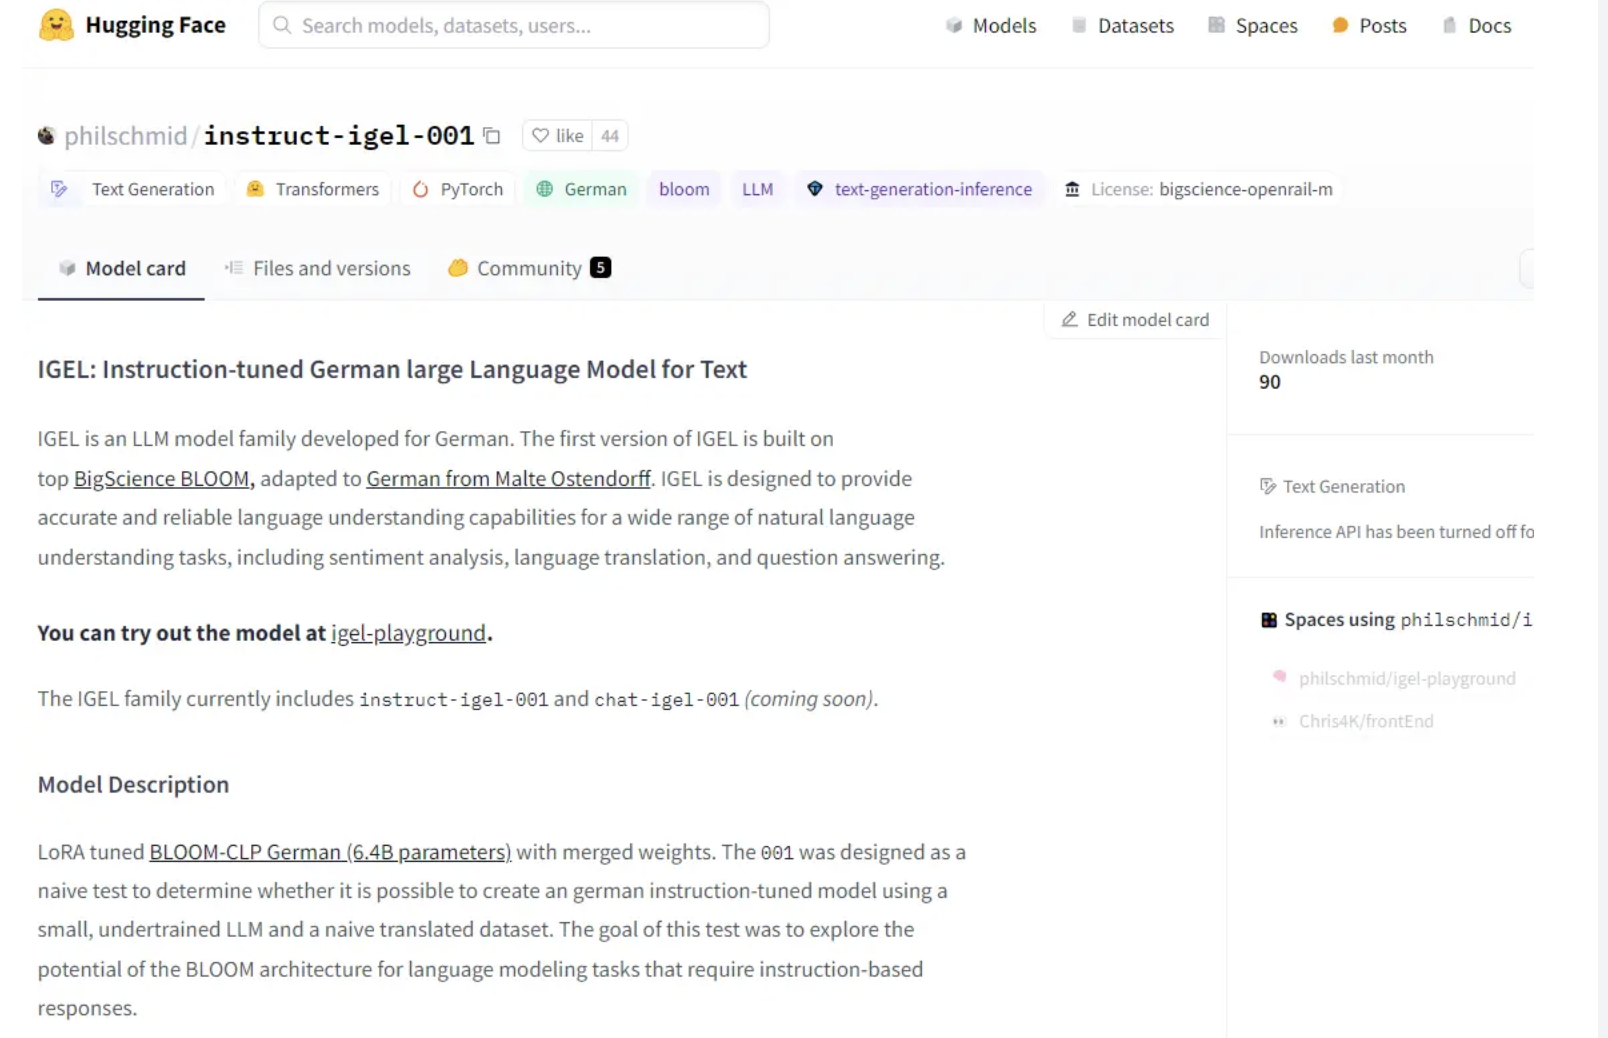Switch to the Community tab

(529, 268)
